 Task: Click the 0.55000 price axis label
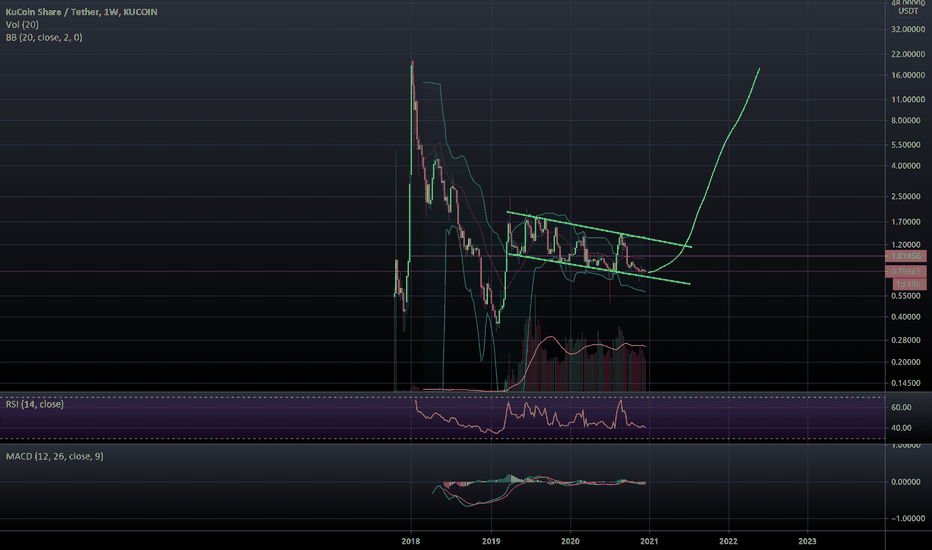tap(908, 296)
